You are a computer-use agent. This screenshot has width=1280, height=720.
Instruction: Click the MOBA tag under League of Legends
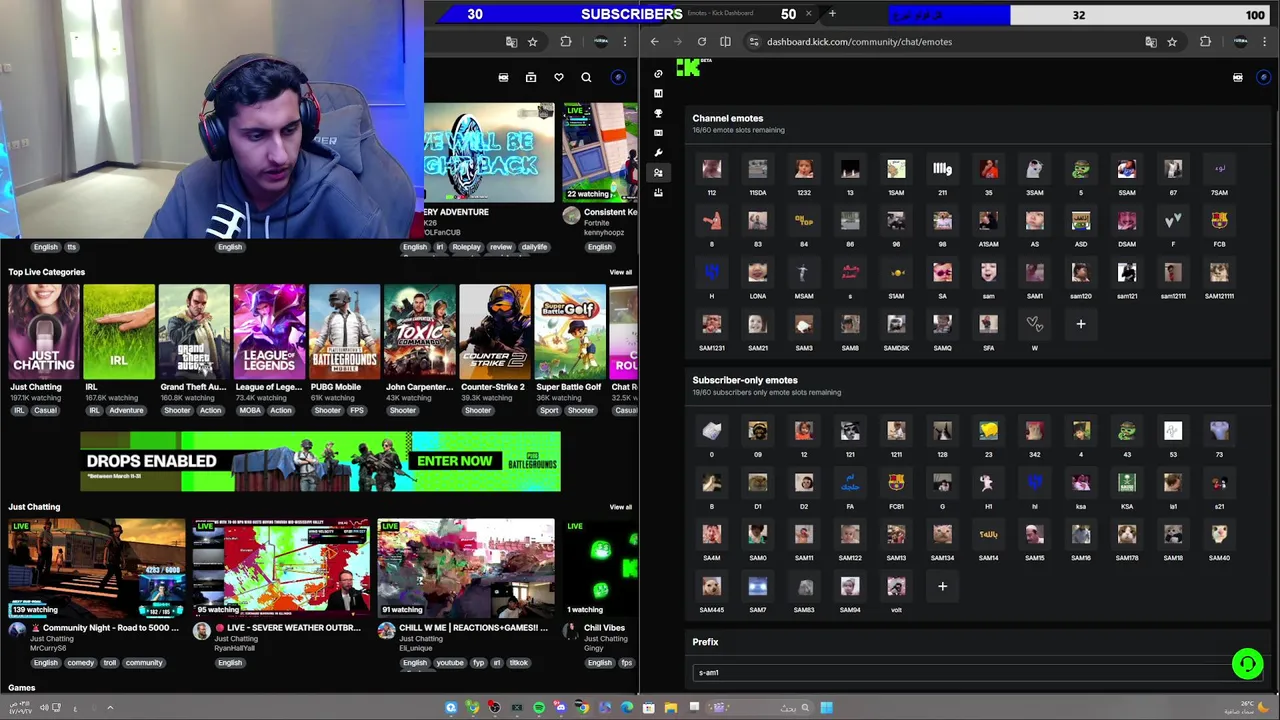pyautogui.click(x=250, y=410)
